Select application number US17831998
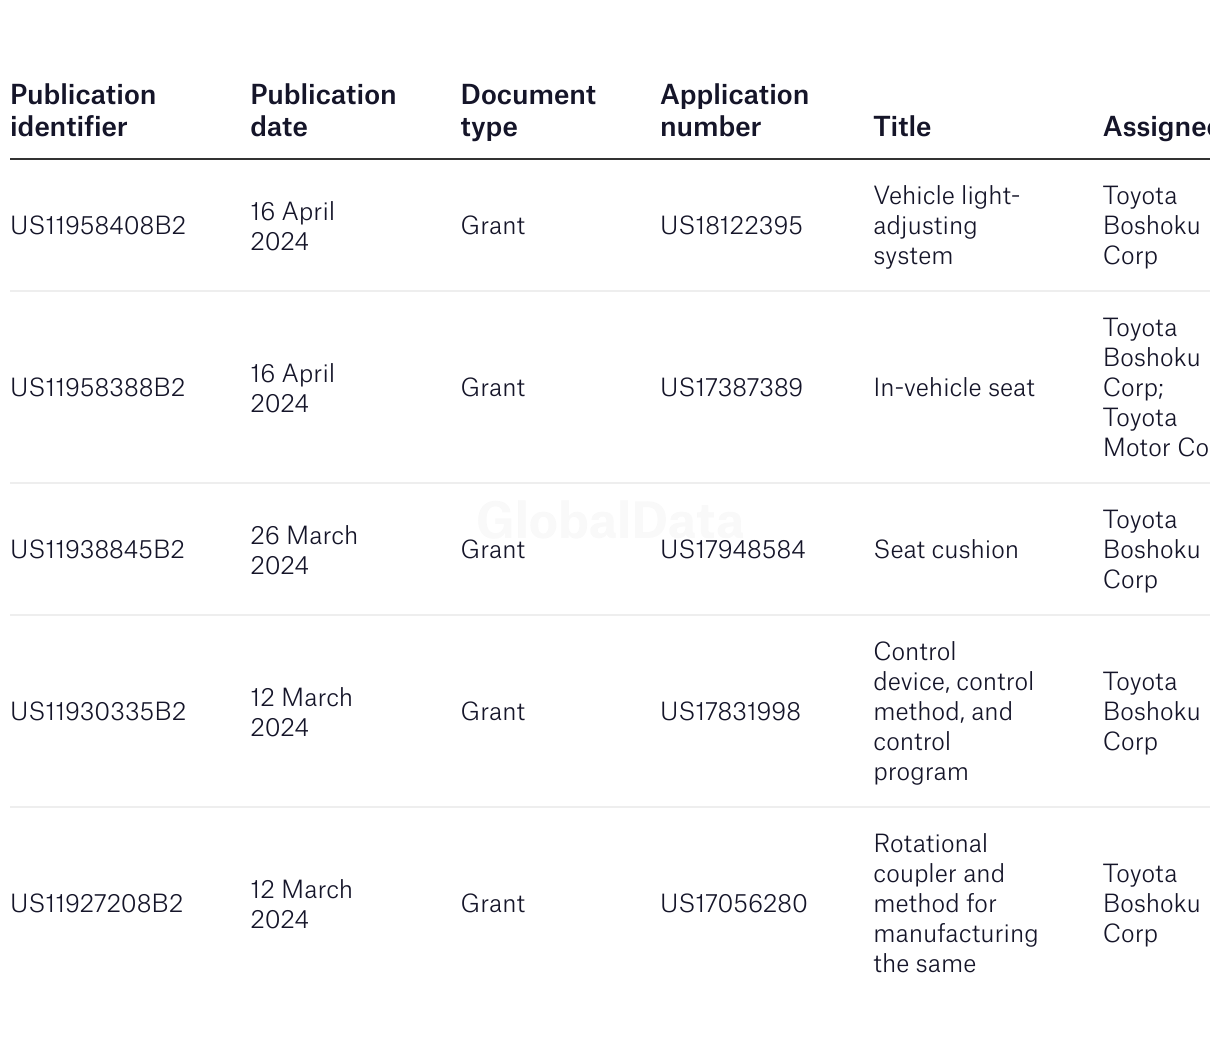 coord(730,711)
